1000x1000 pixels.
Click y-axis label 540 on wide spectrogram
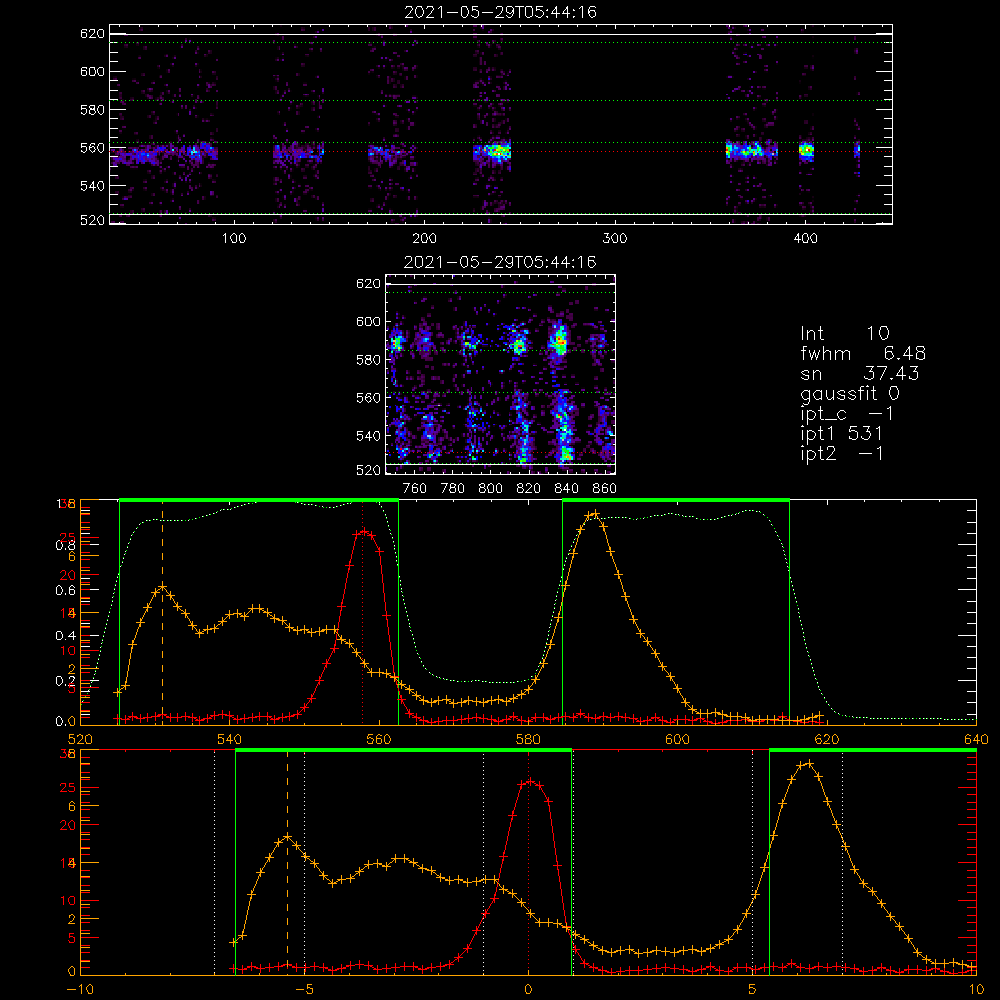pos(92,186)
